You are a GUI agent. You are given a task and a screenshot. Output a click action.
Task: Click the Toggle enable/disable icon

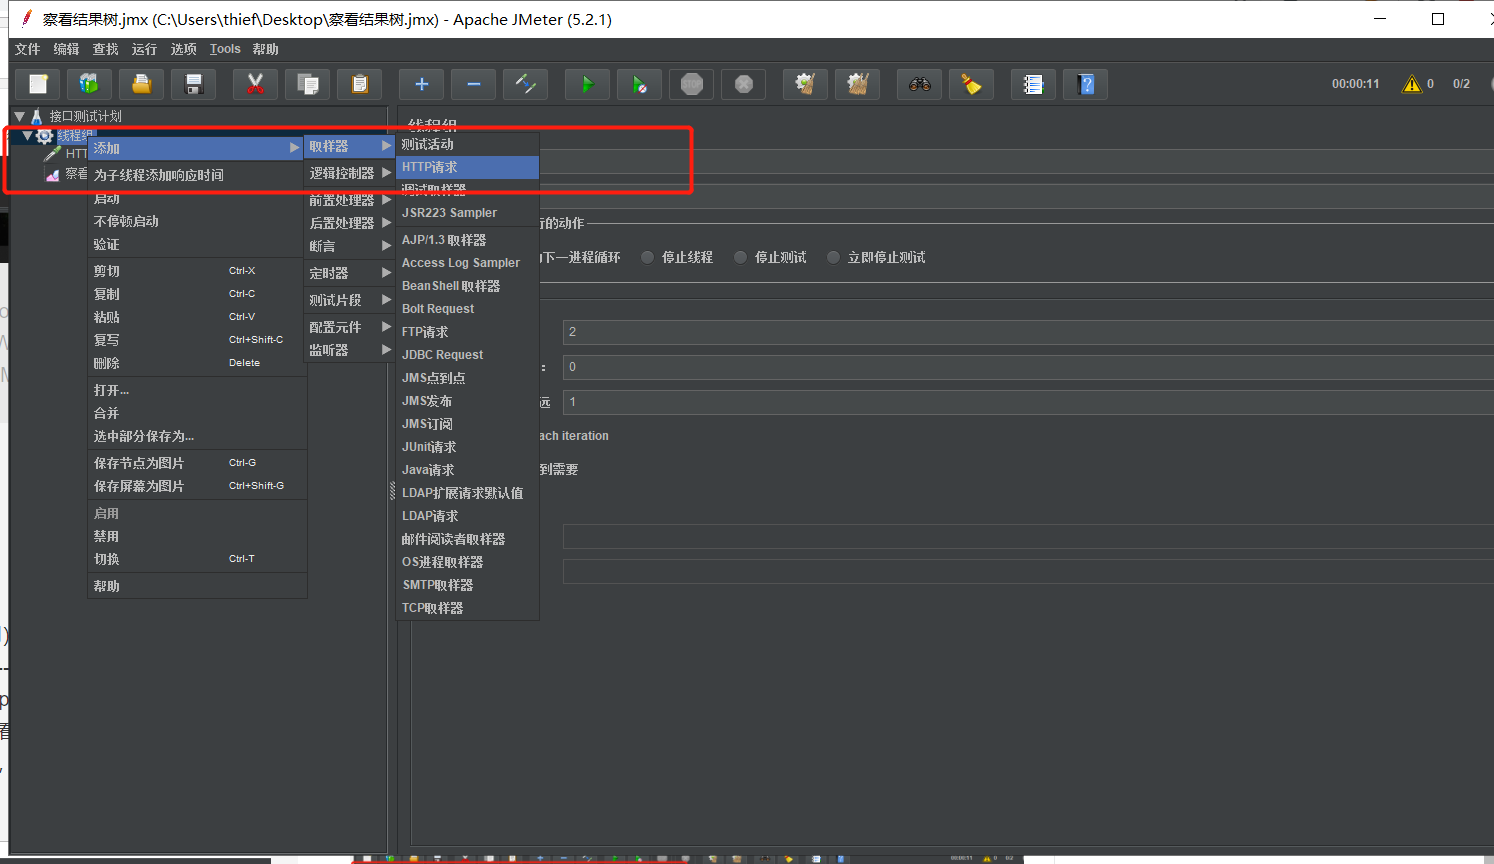(x=526, y=84)
